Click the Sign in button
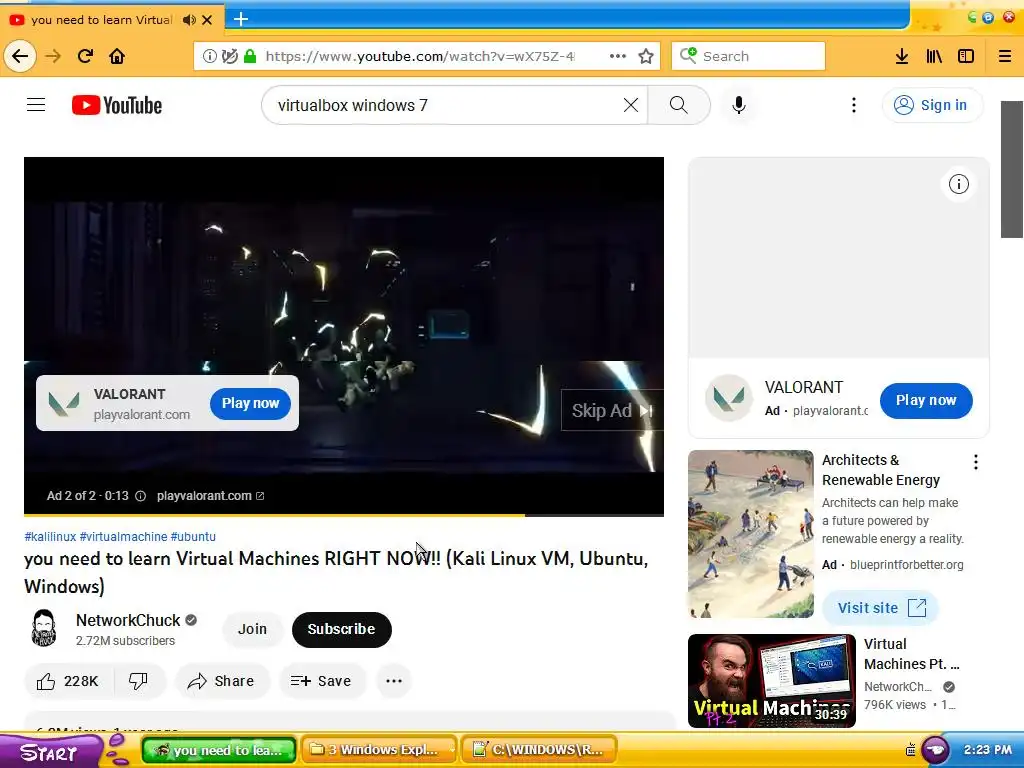 click(x=932, y=105)
